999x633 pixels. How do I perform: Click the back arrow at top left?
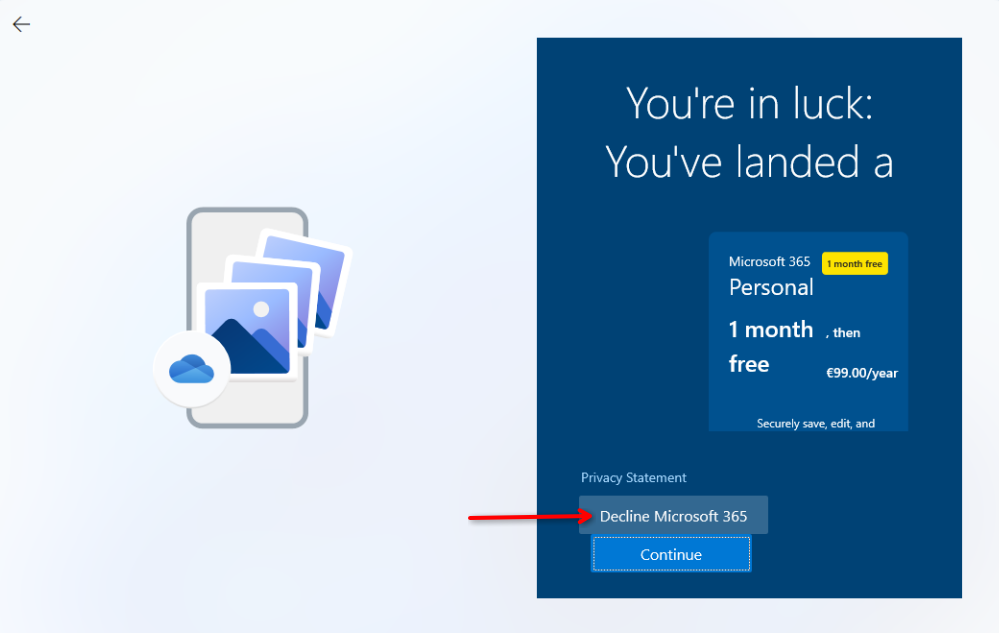(21, 24)
